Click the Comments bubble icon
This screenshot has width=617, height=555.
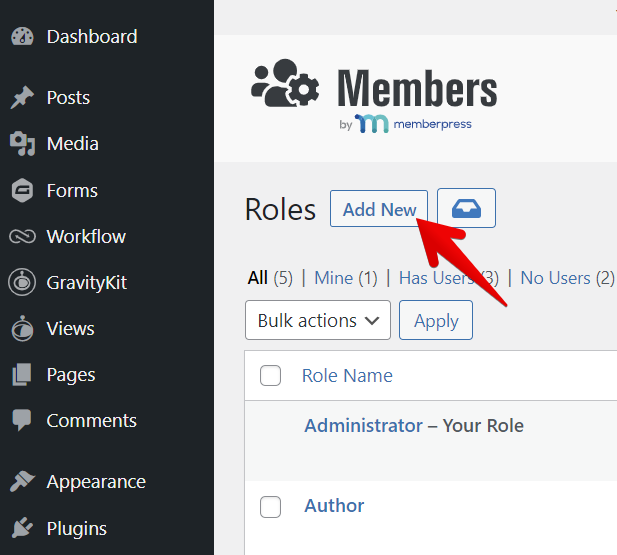click(x=22, y=421)
